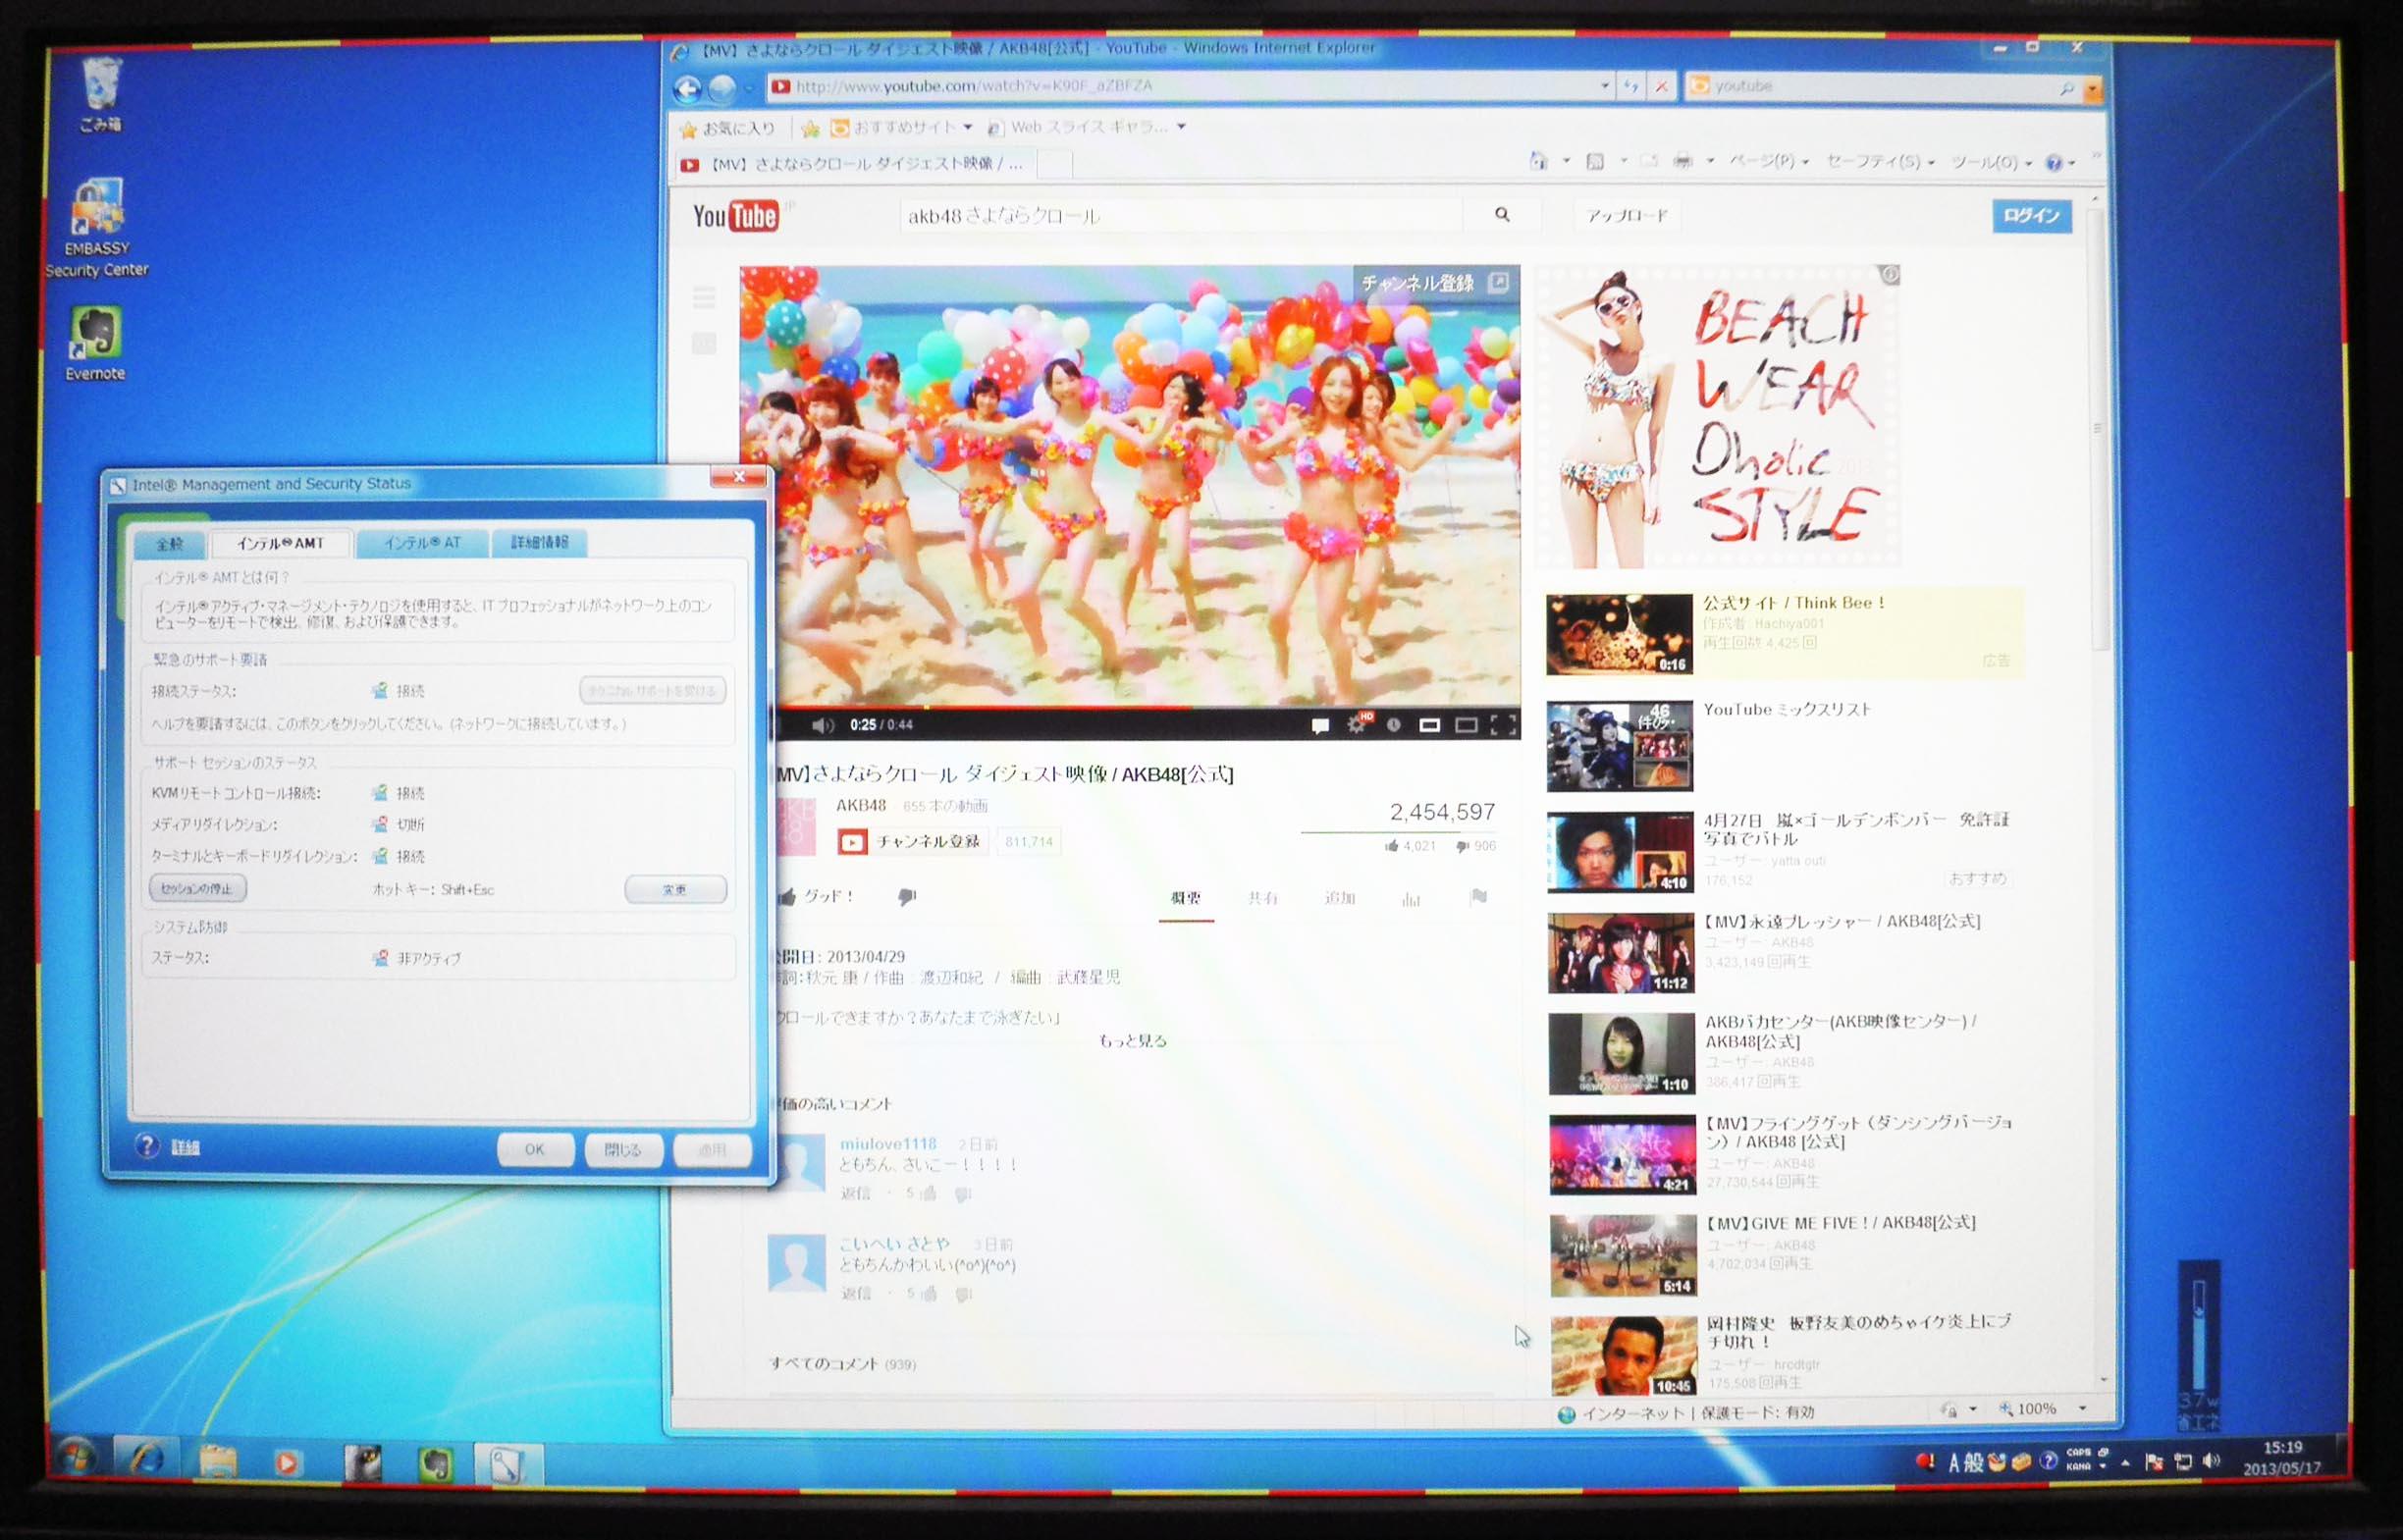Click the YouTube search magnifier icon

tap(1502, 215)
